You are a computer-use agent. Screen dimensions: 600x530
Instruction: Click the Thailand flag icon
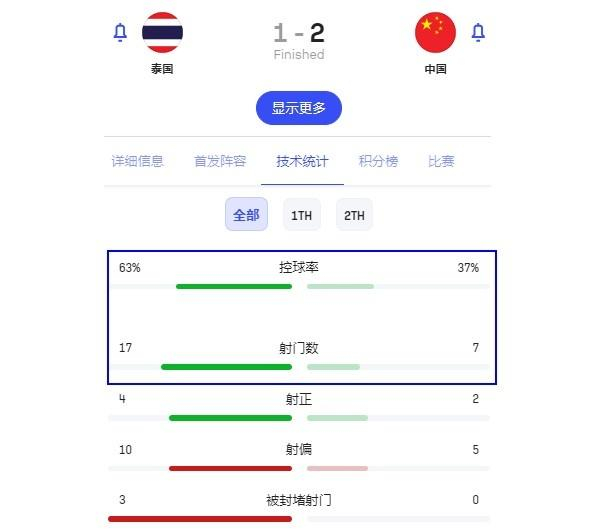(162, 33)
